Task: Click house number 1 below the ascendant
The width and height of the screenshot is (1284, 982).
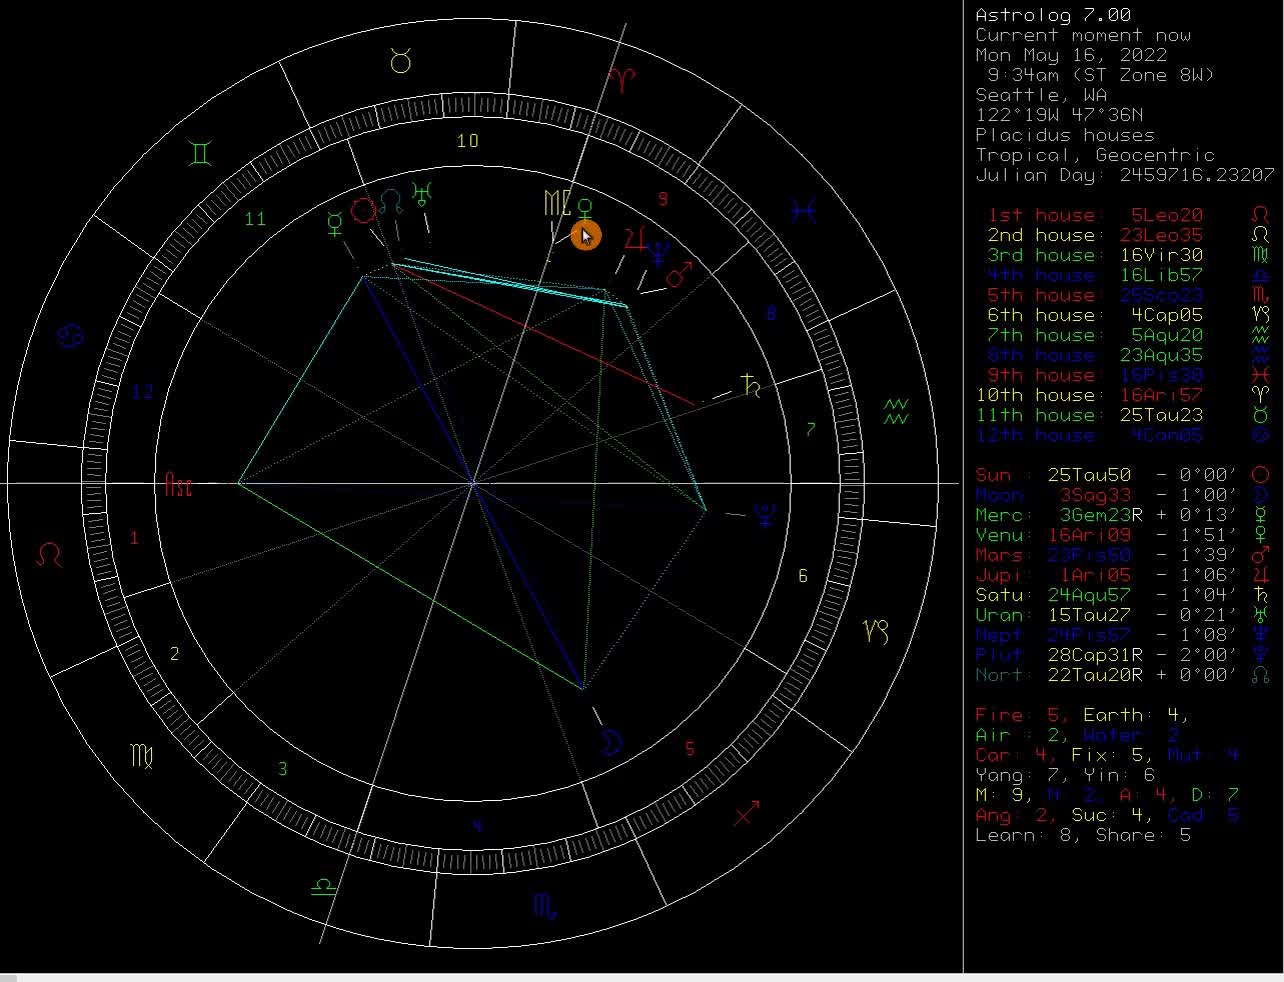Action: pos(134,538)
